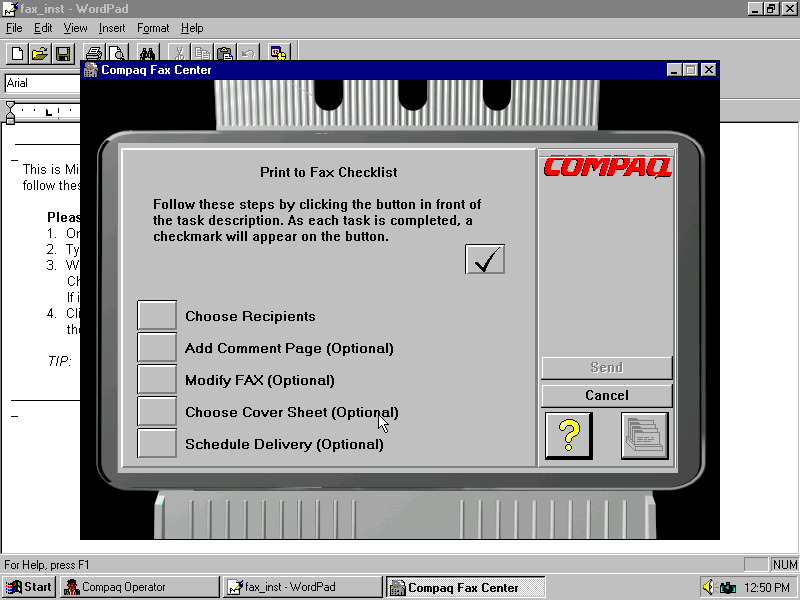Click the fax tray icon beside the clock

(728, 588)
